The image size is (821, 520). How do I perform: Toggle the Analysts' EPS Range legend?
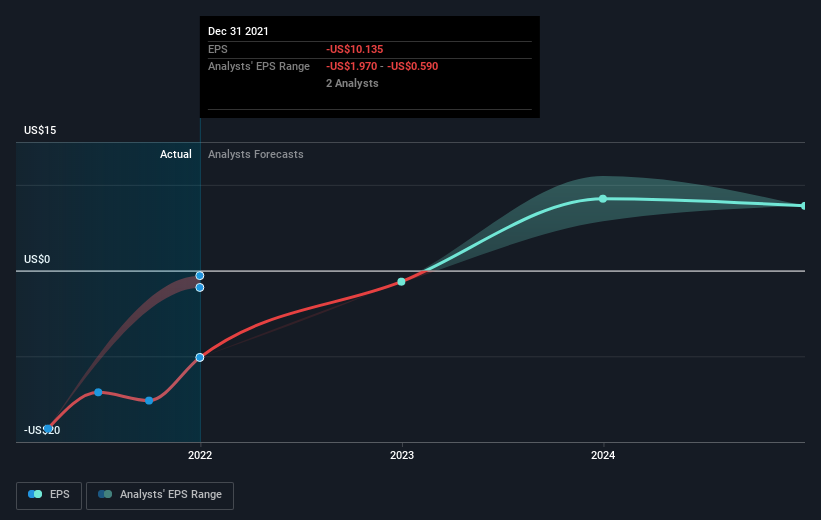[x=160, y=495]
